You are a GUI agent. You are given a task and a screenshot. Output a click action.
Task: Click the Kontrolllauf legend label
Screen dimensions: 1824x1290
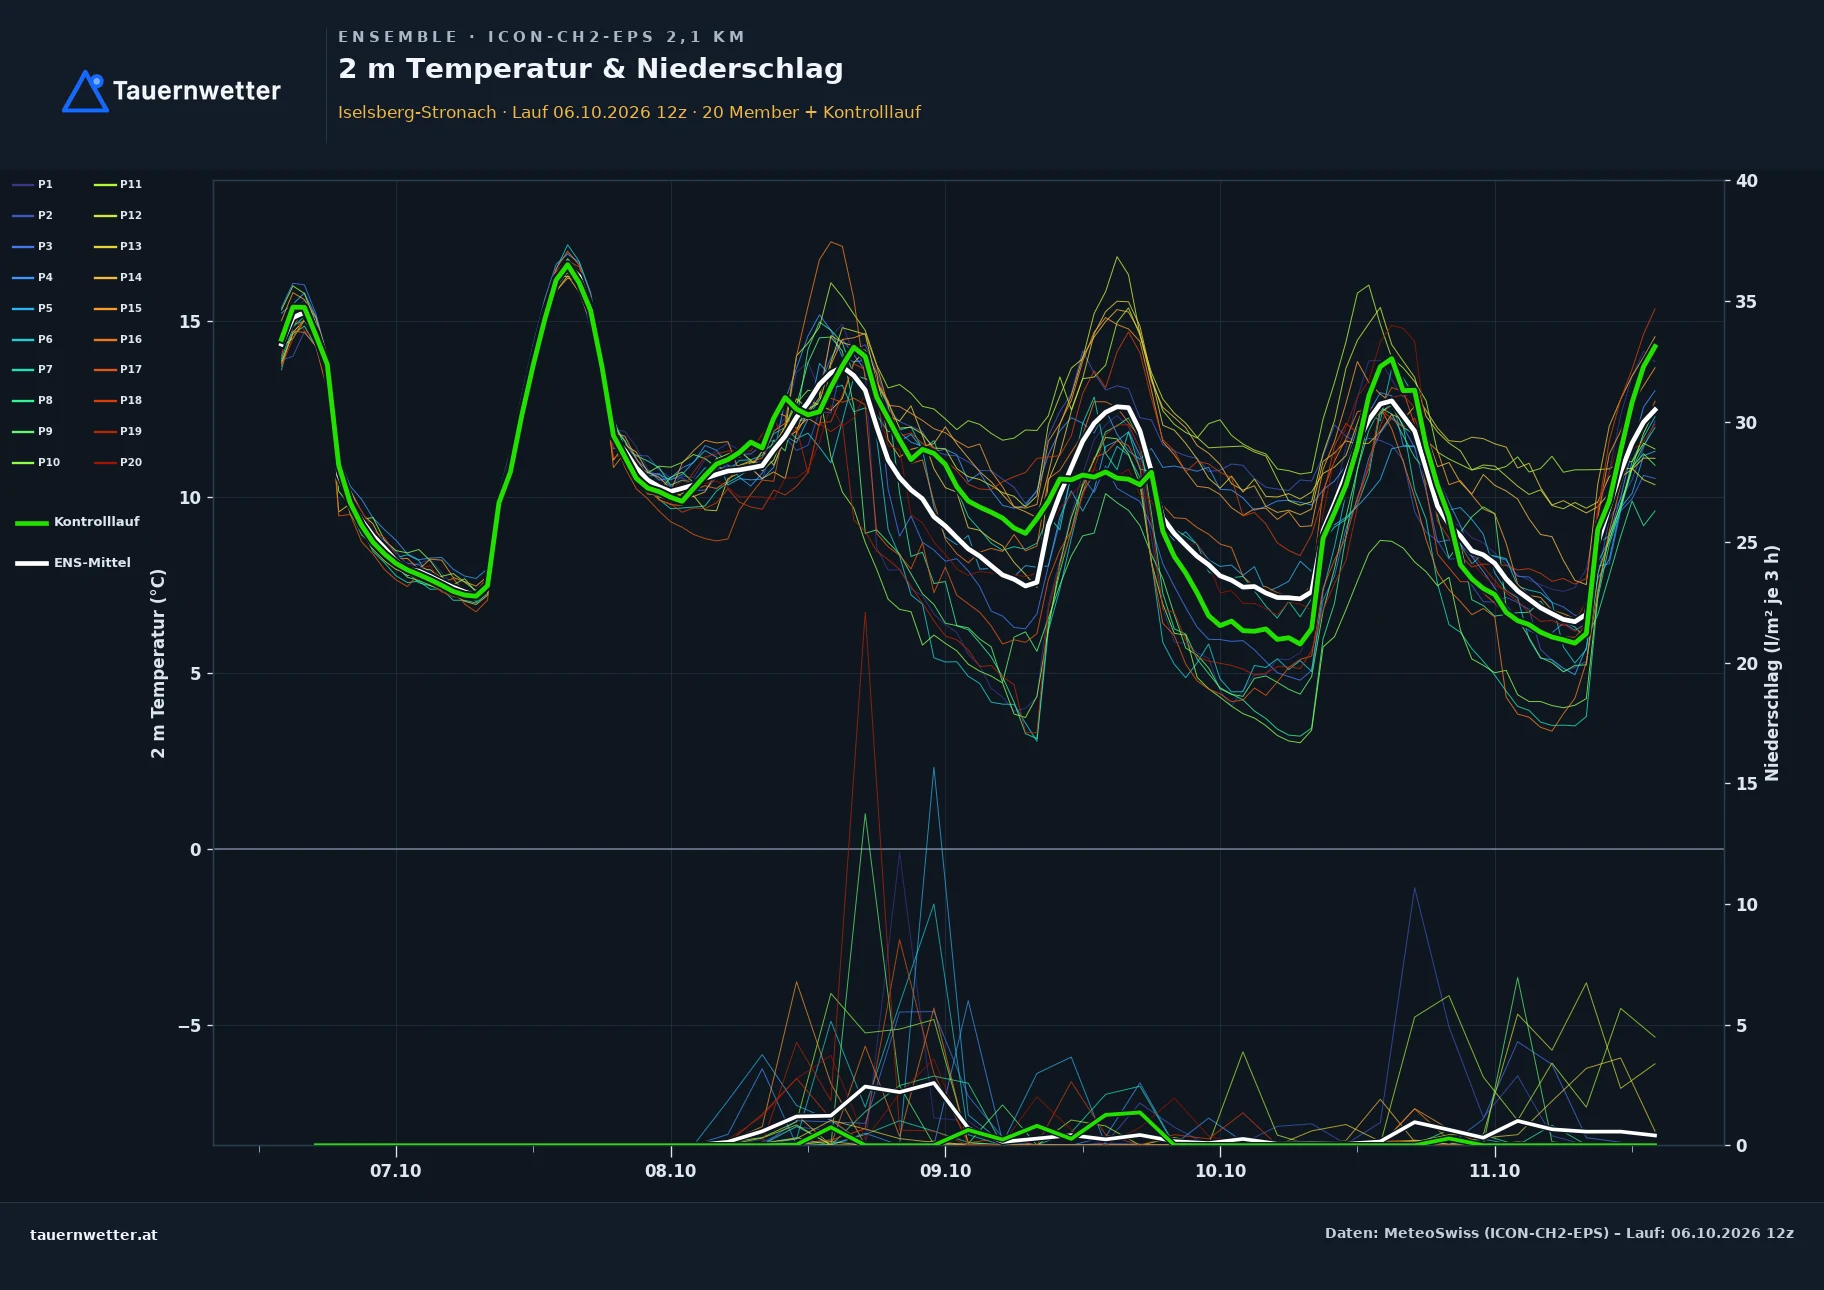(x=97, y=522)
